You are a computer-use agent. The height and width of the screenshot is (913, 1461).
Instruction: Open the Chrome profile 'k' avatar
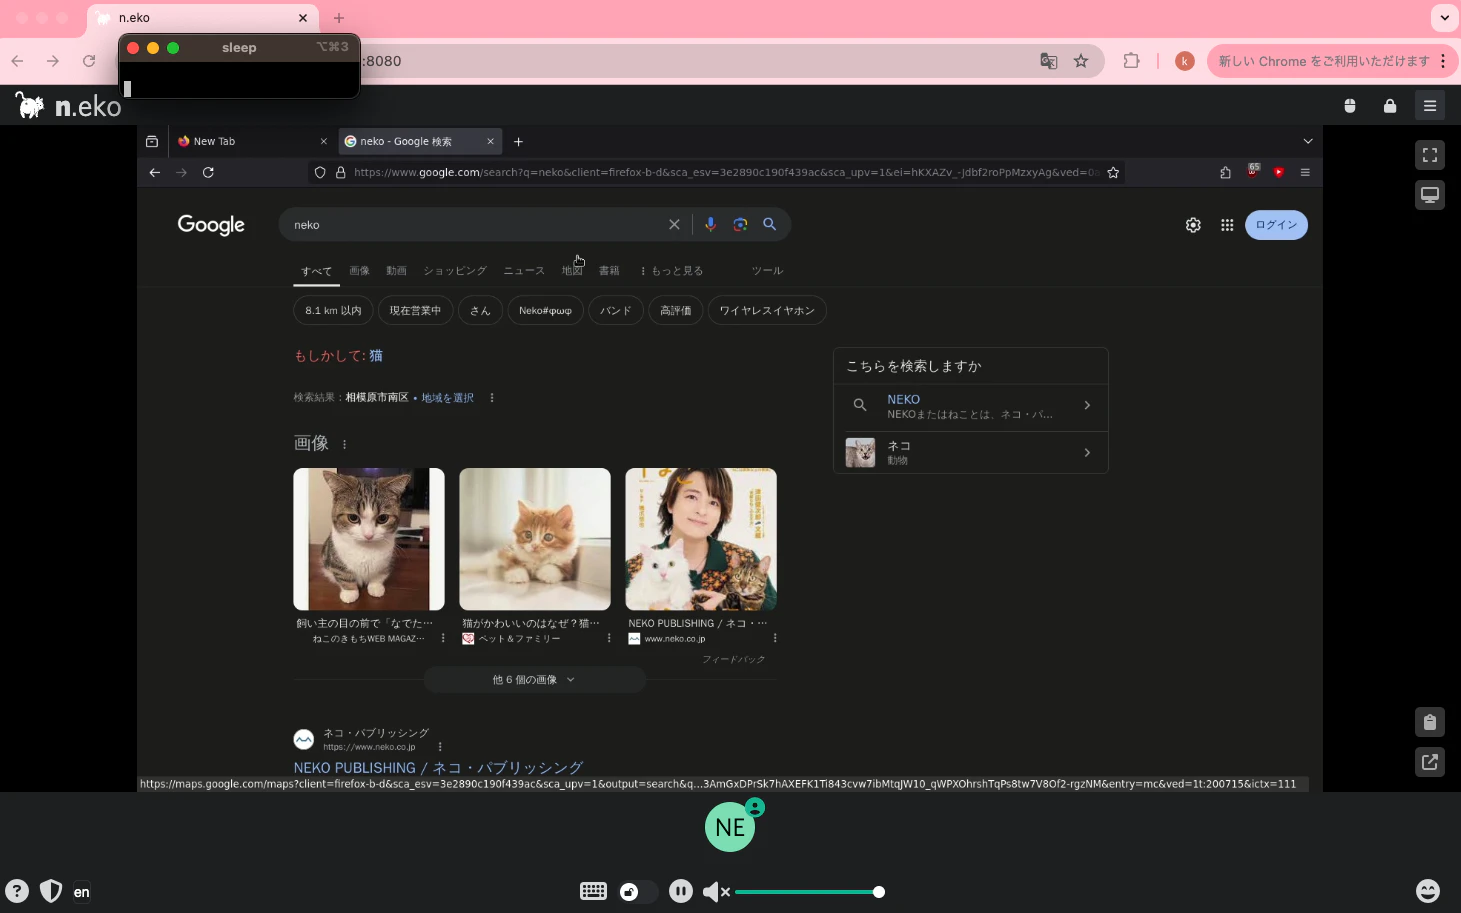[x=1184, y=61]
